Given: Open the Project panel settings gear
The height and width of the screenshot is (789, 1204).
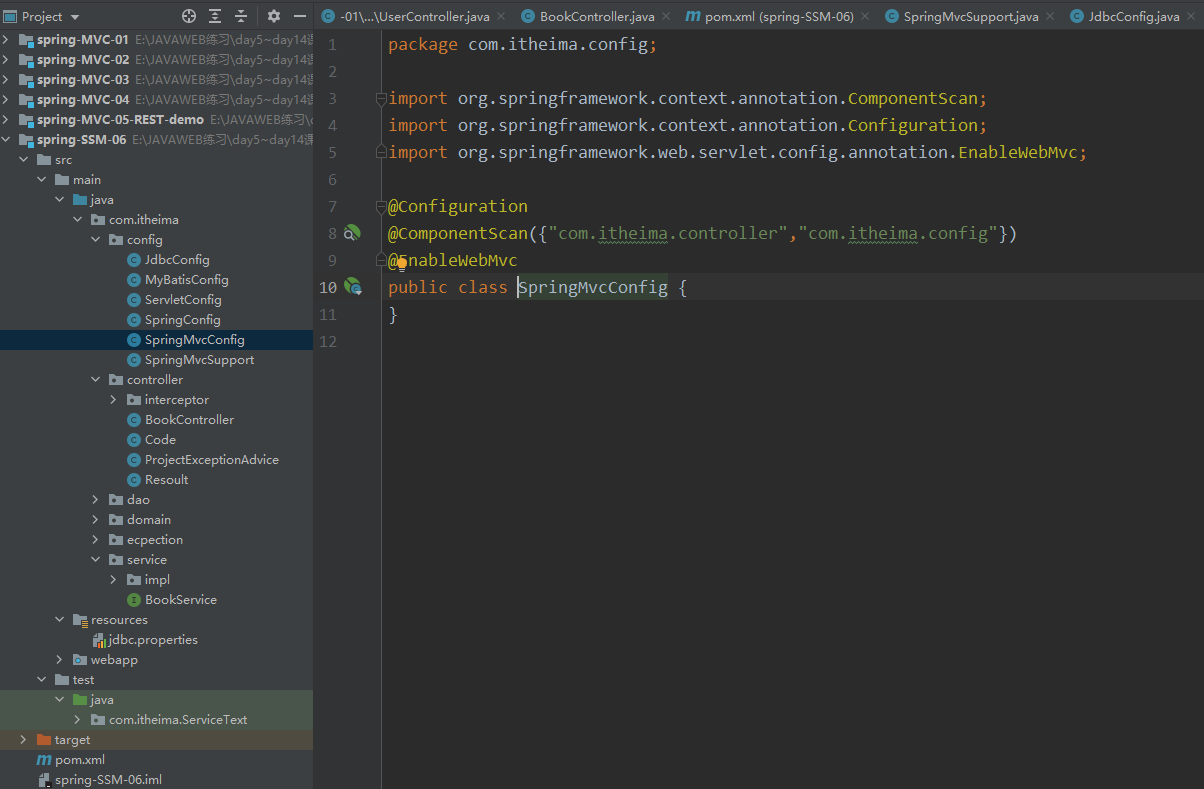Looking at the screenshot, I should (x=274, y=17).
